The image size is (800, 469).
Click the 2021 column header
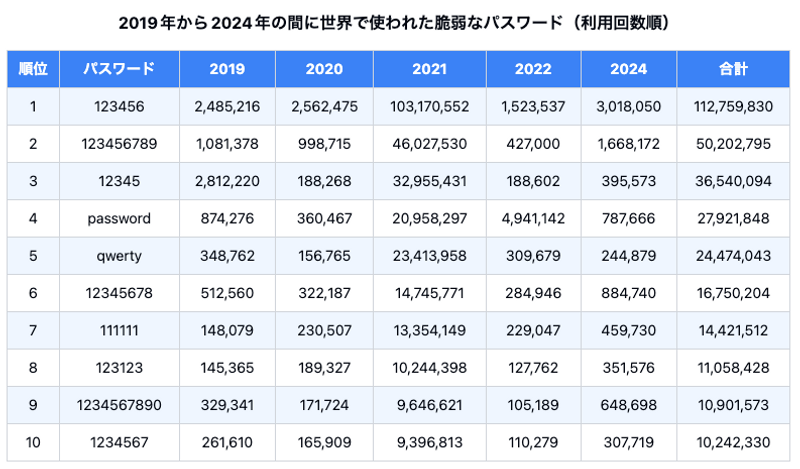click(430, 69)
